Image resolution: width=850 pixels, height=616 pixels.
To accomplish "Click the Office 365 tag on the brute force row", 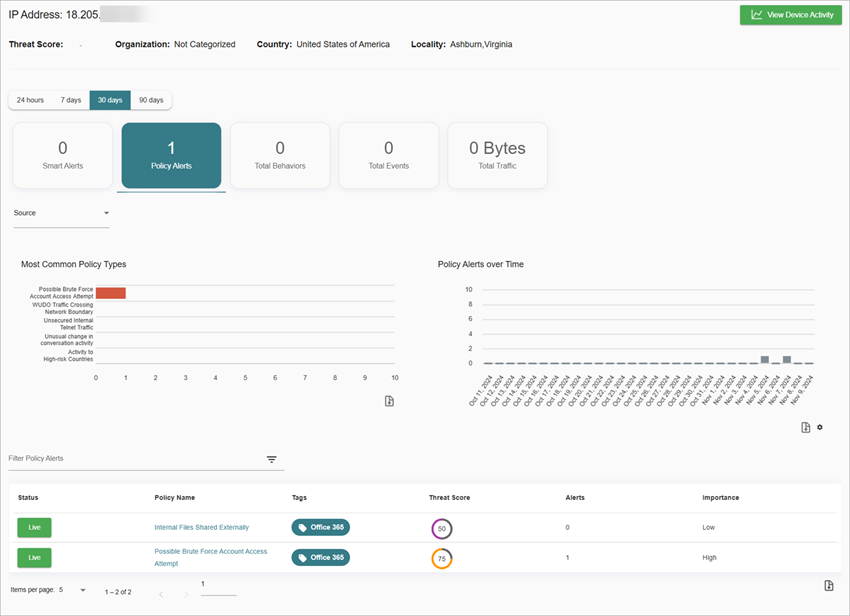I will coord(321,557).
